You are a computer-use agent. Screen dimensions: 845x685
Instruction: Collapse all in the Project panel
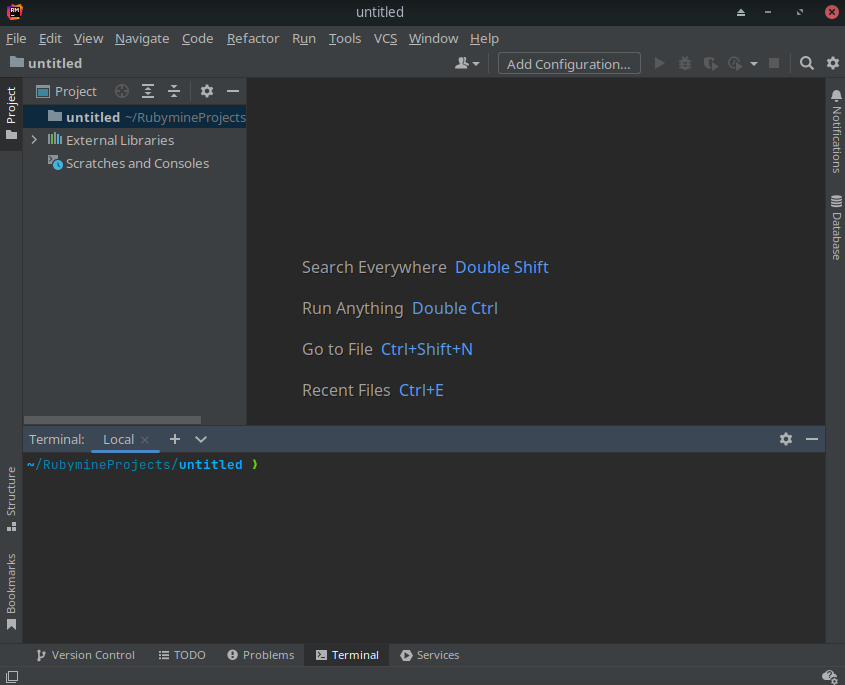(x=174, y=91)
